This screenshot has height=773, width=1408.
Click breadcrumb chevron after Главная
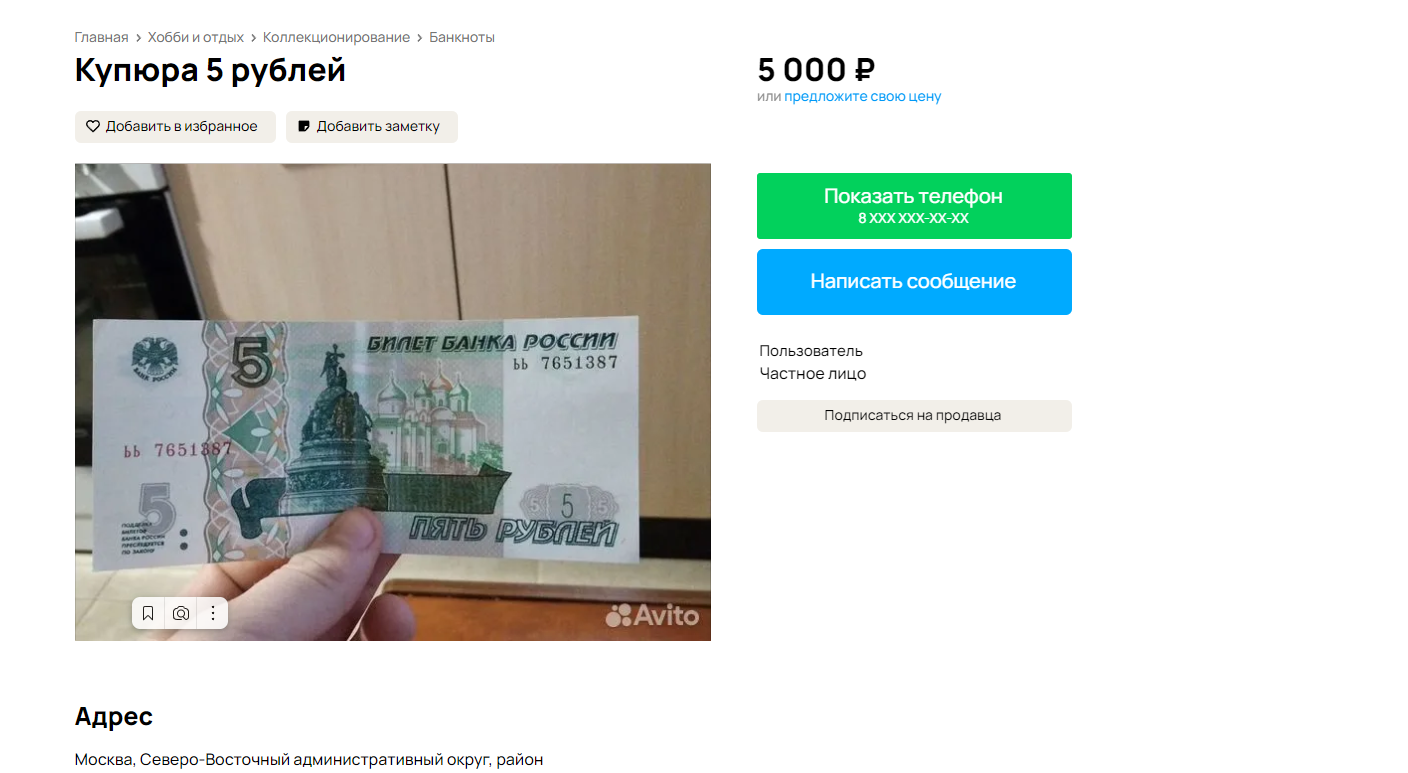(138, 38)
